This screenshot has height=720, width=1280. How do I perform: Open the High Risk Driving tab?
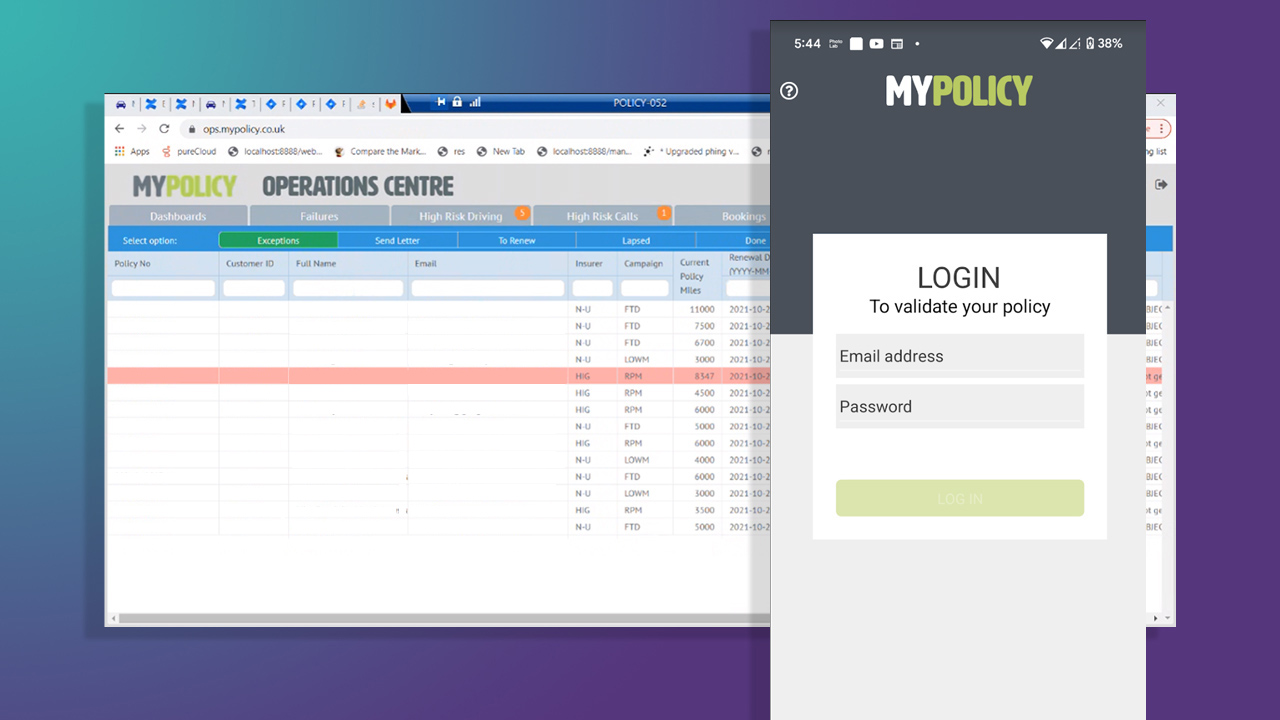(461, 216)
